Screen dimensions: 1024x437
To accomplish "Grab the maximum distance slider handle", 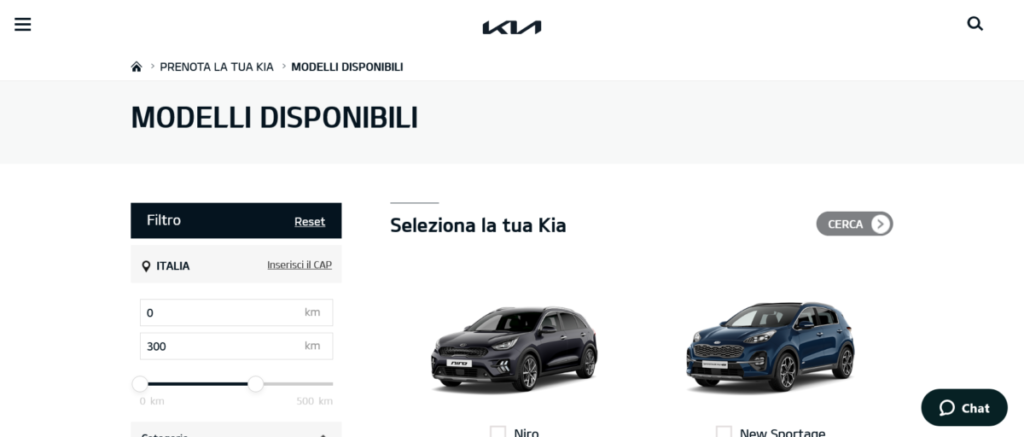I will (256, 384).
